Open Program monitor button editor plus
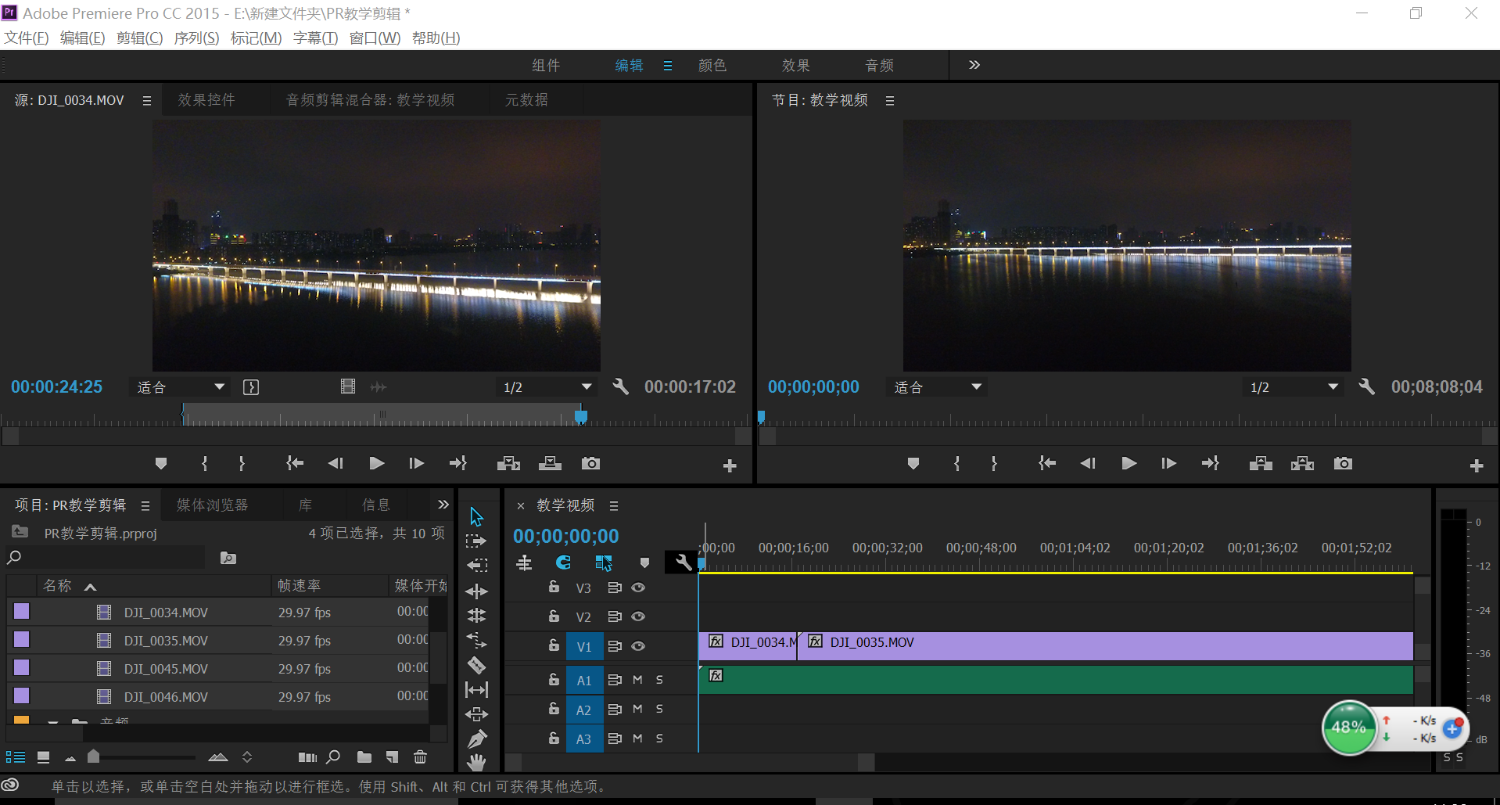 pyautogui.click(x=1476, y=465)
